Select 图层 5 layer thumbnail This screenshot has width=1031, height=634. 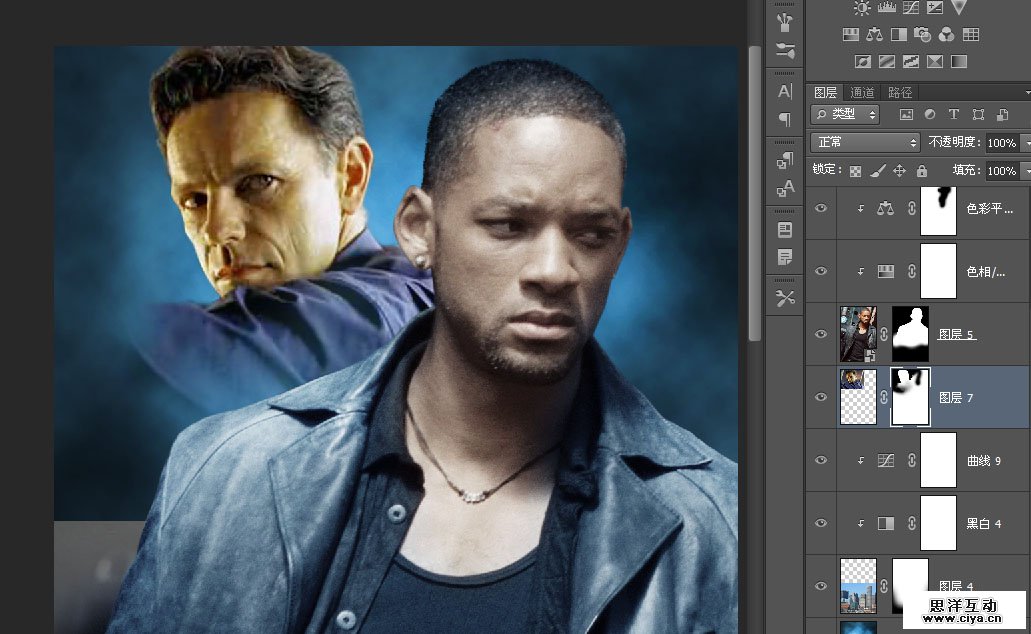(x=859, y=334)
